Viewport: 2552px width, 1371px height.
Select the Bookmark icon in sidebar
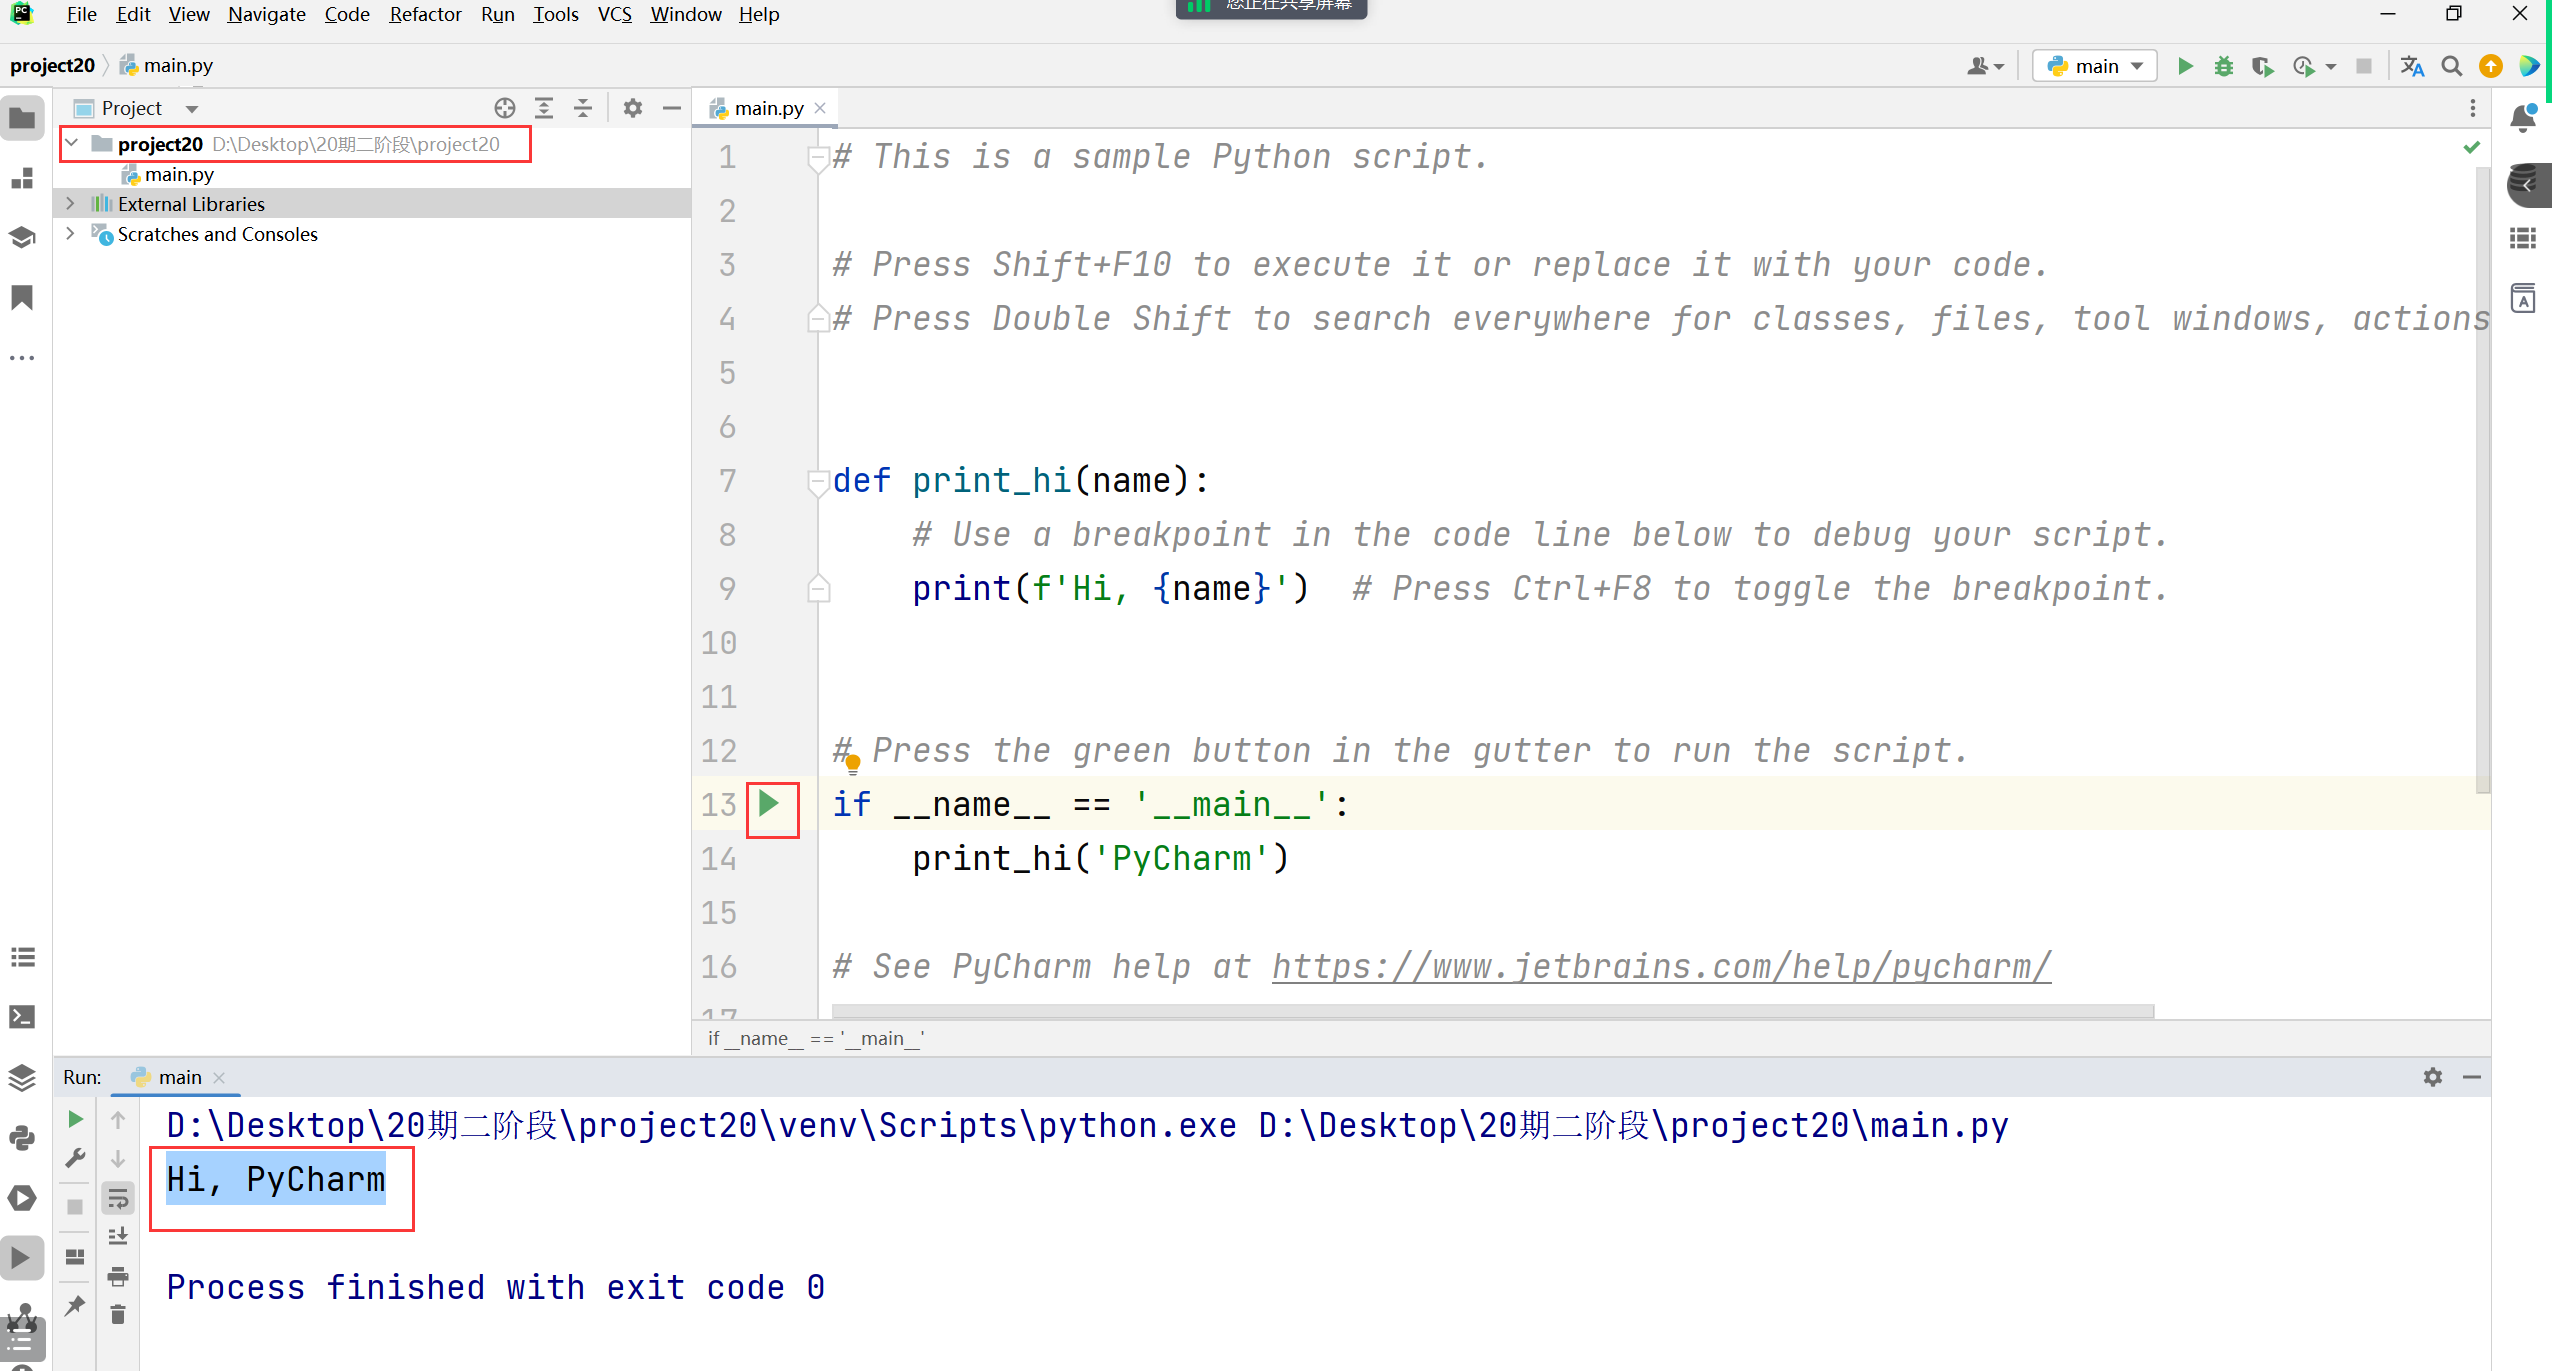coord(24,297)
